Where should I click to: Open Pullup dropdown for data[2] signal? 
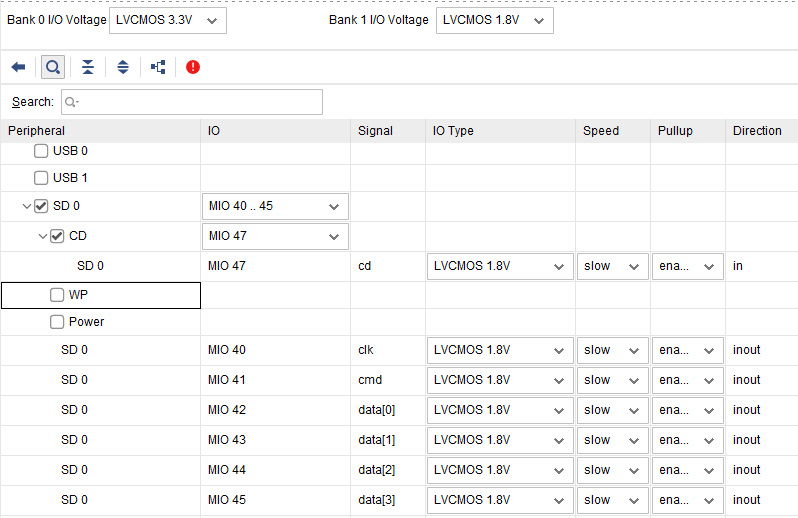coord(688,471)
